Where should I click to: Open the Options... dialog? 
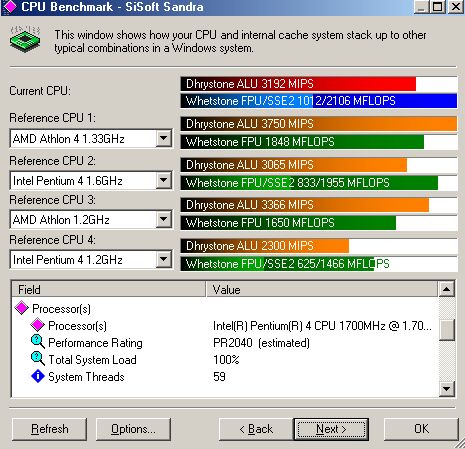point(133,429)
